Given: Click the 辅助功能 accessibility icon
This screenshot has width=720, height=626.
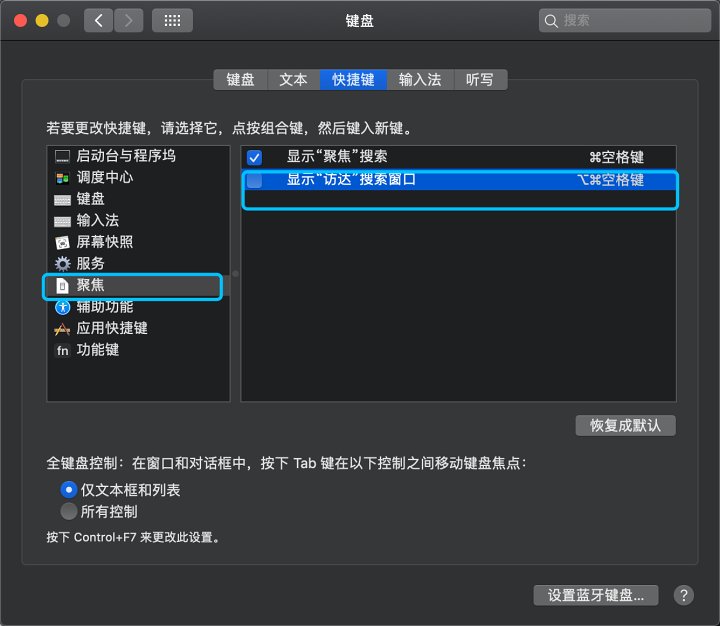Looking at the screenshot, I should pyautogui.click(x=62, y=307).
